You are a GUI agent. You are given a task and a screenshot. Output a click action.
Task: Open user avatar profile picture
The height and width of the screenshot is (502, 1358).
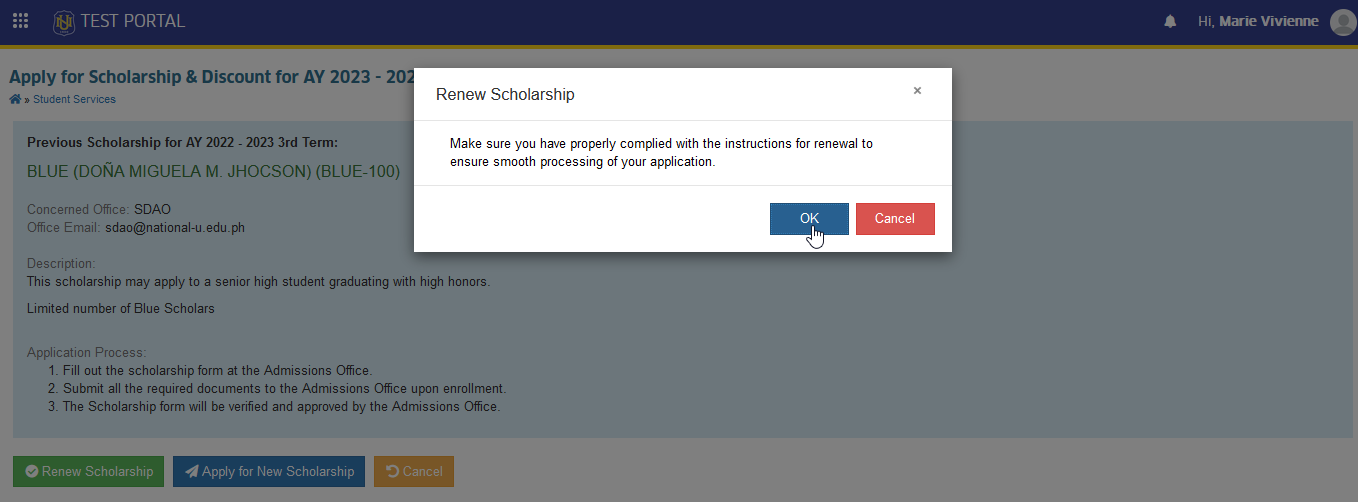coord(1343,22)
